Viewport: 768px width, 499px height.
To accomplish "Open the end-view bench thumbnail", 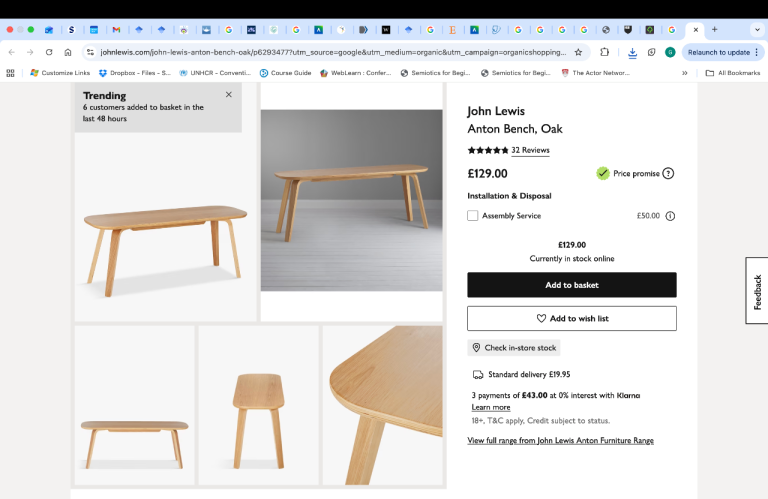I will (x=259, y=405).
